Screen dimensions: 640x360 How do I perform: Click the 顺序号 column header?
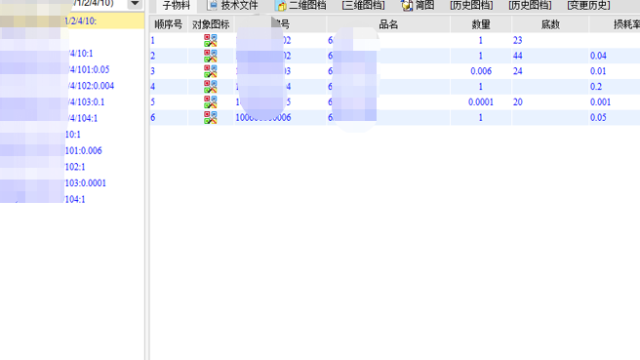tap(169, 24)
